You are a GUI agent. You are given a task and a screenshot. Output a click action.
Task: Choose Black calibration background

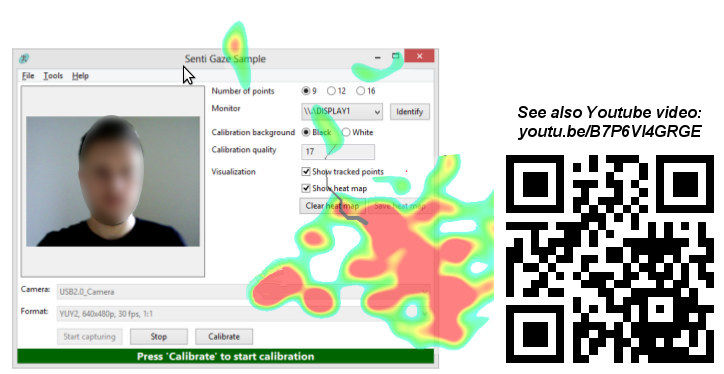306,133
